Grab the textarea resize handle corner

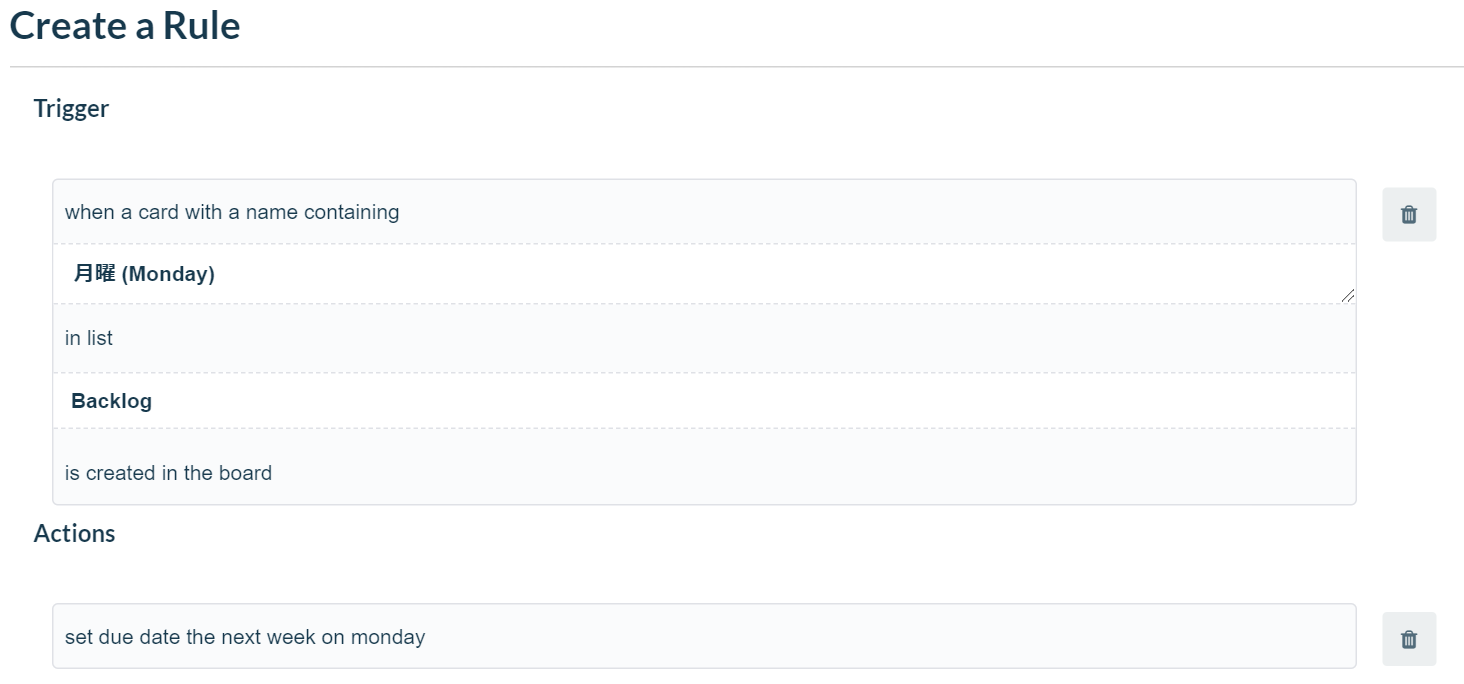tap(1348, 295)
